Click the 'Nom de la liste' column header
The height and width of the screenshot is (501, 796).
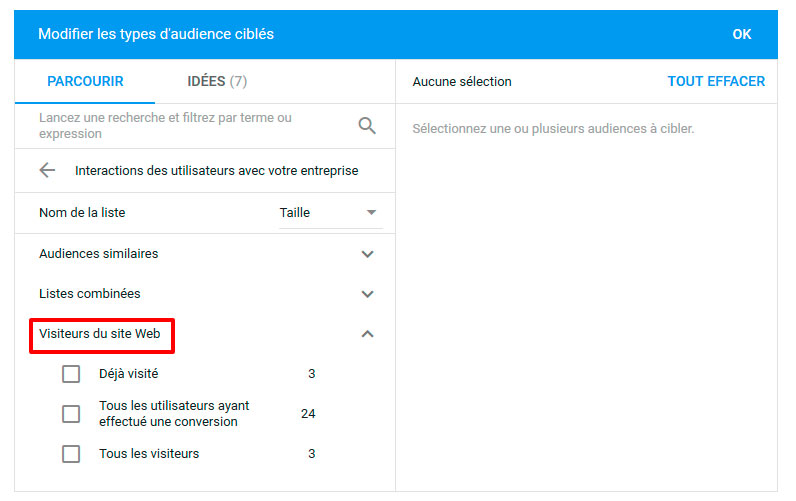82,213
